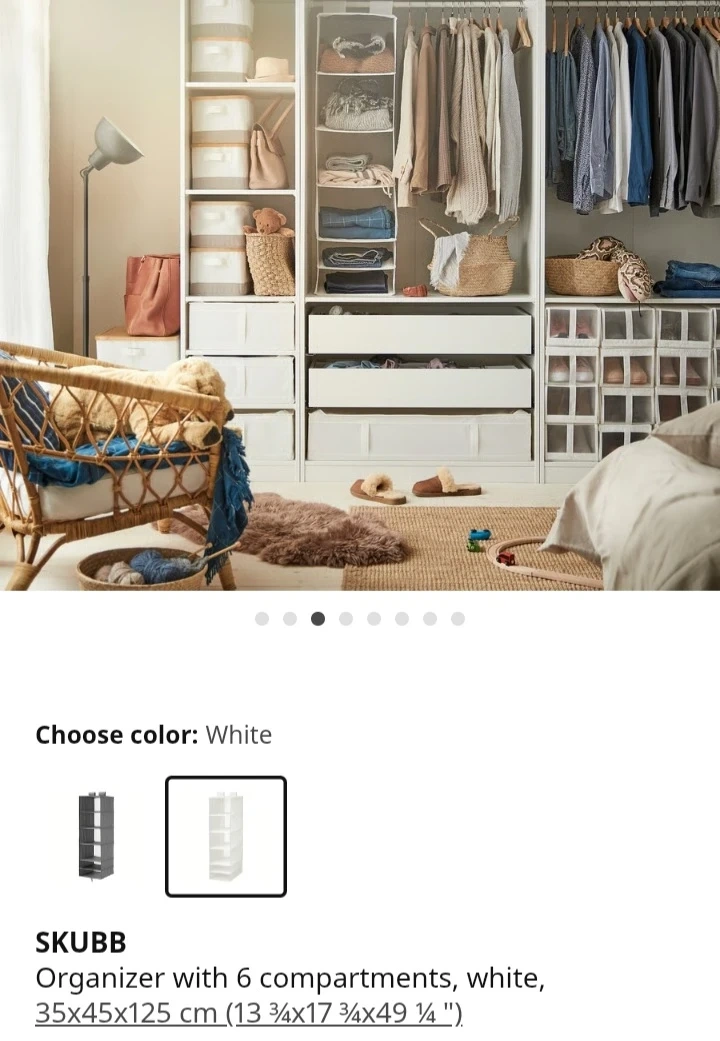Click the Organizer with 6 compartments description
Screen dimensions: 720x1041
[x=290, y=978]
